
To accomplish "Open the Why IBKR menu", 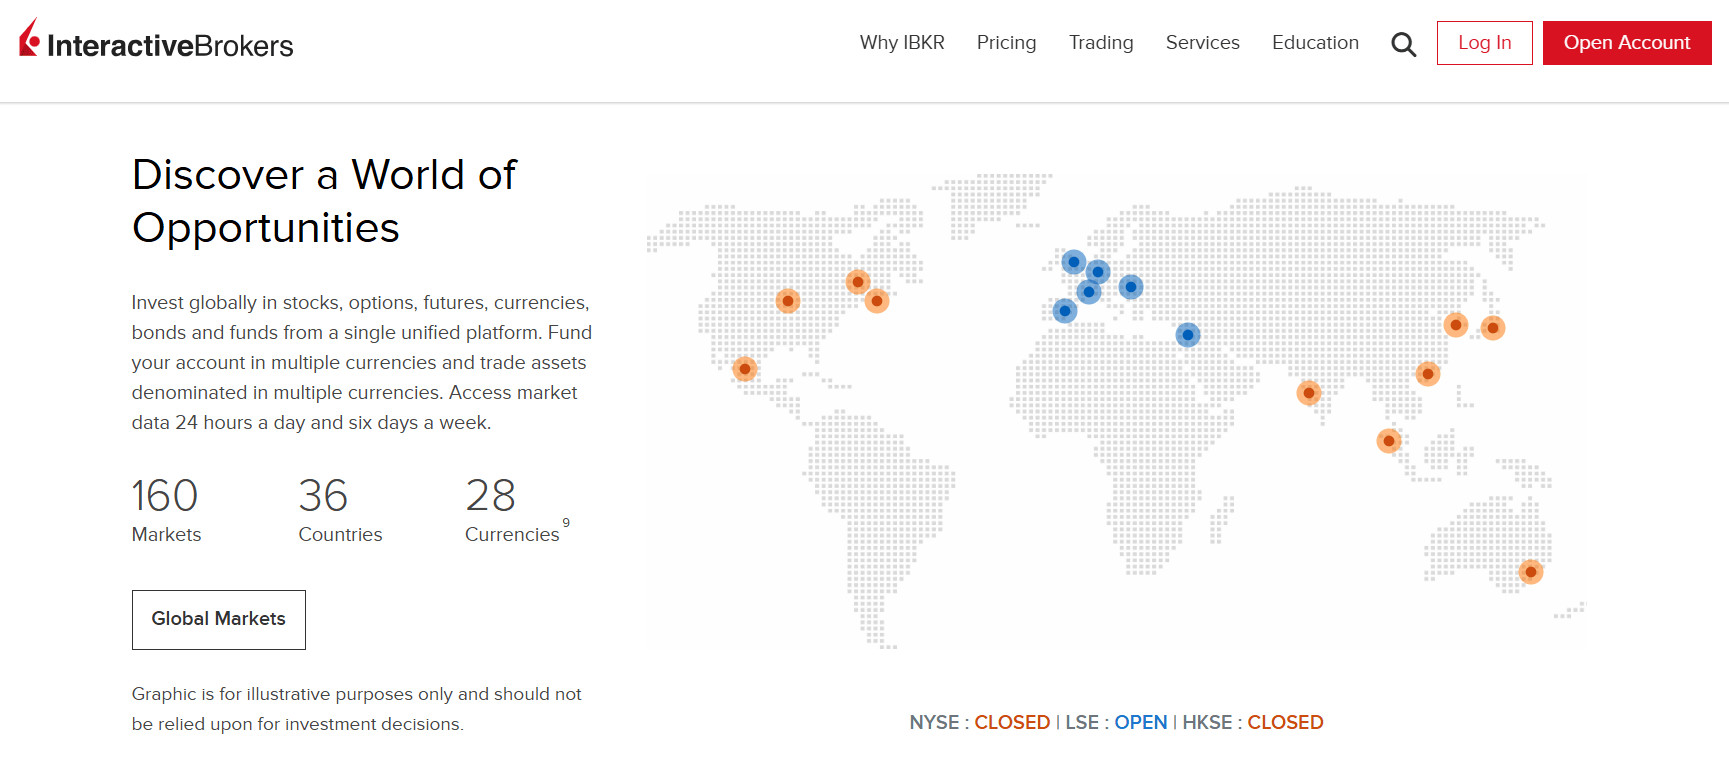I will click(x=902, y=43).
